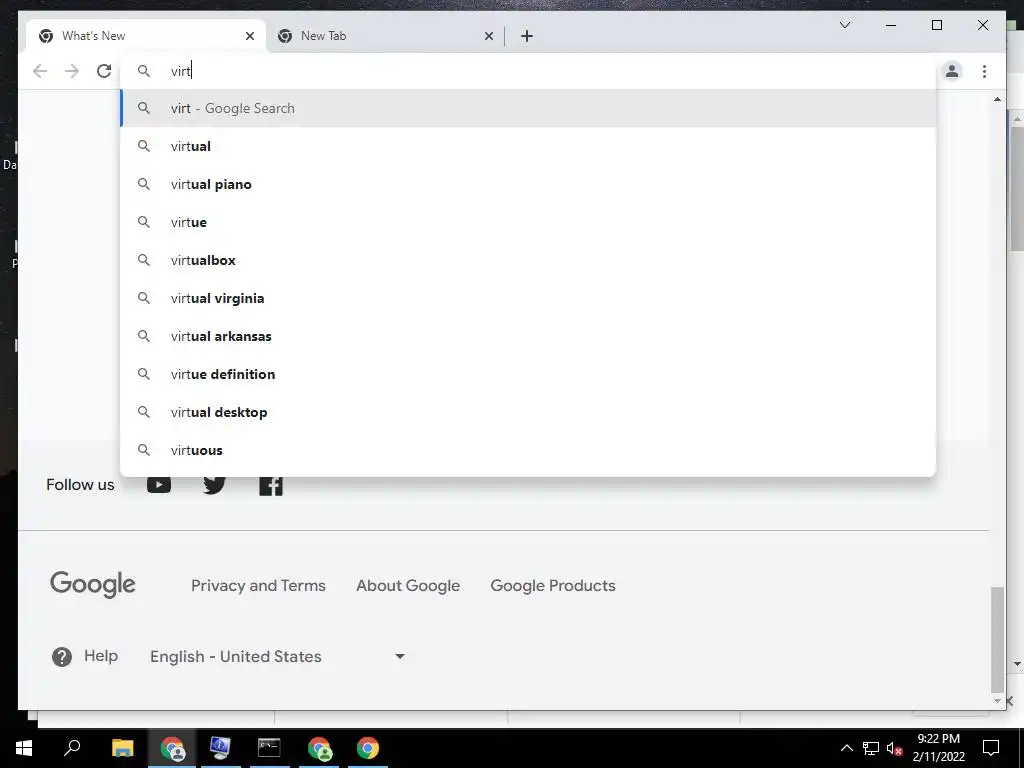This screenshot has width=1024, height=768.
Task: Open the remote desktop monitor taskbar icon
Action: click(x=219, y=748)
